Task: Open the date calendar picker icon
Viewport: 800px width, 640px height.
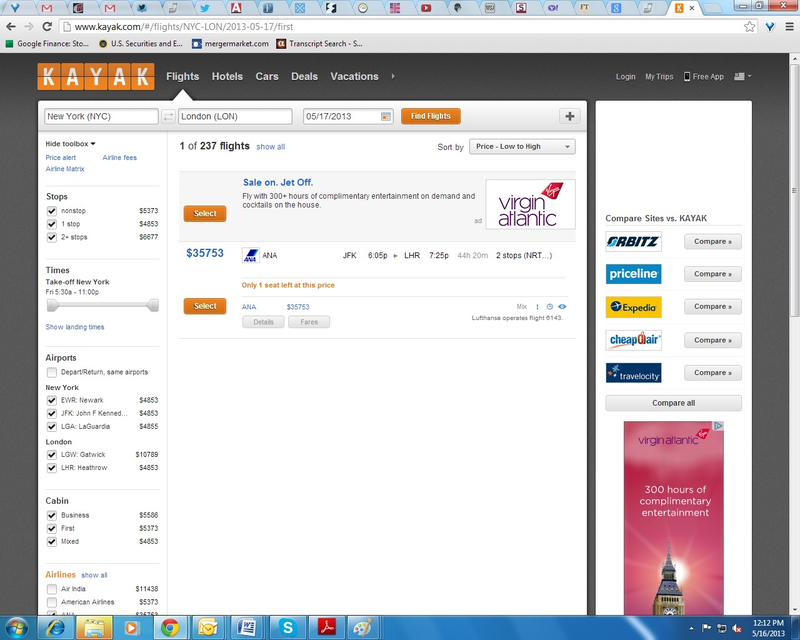Action: (x=386, y=116)
